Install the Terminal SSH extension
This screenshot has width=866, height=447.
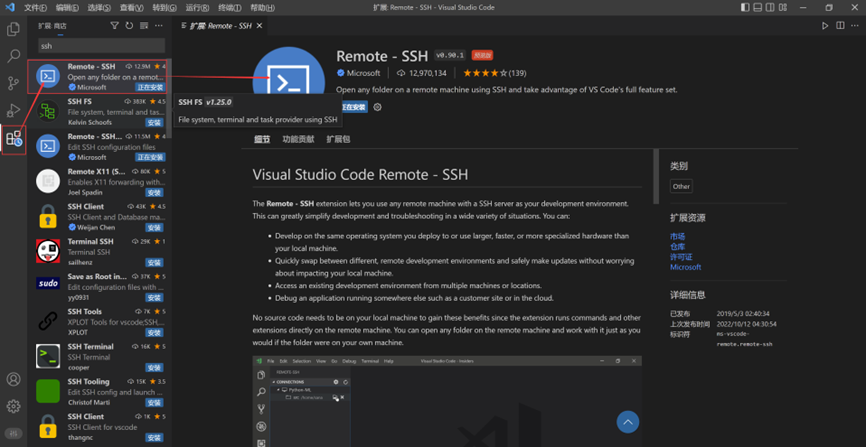(154, 262)
